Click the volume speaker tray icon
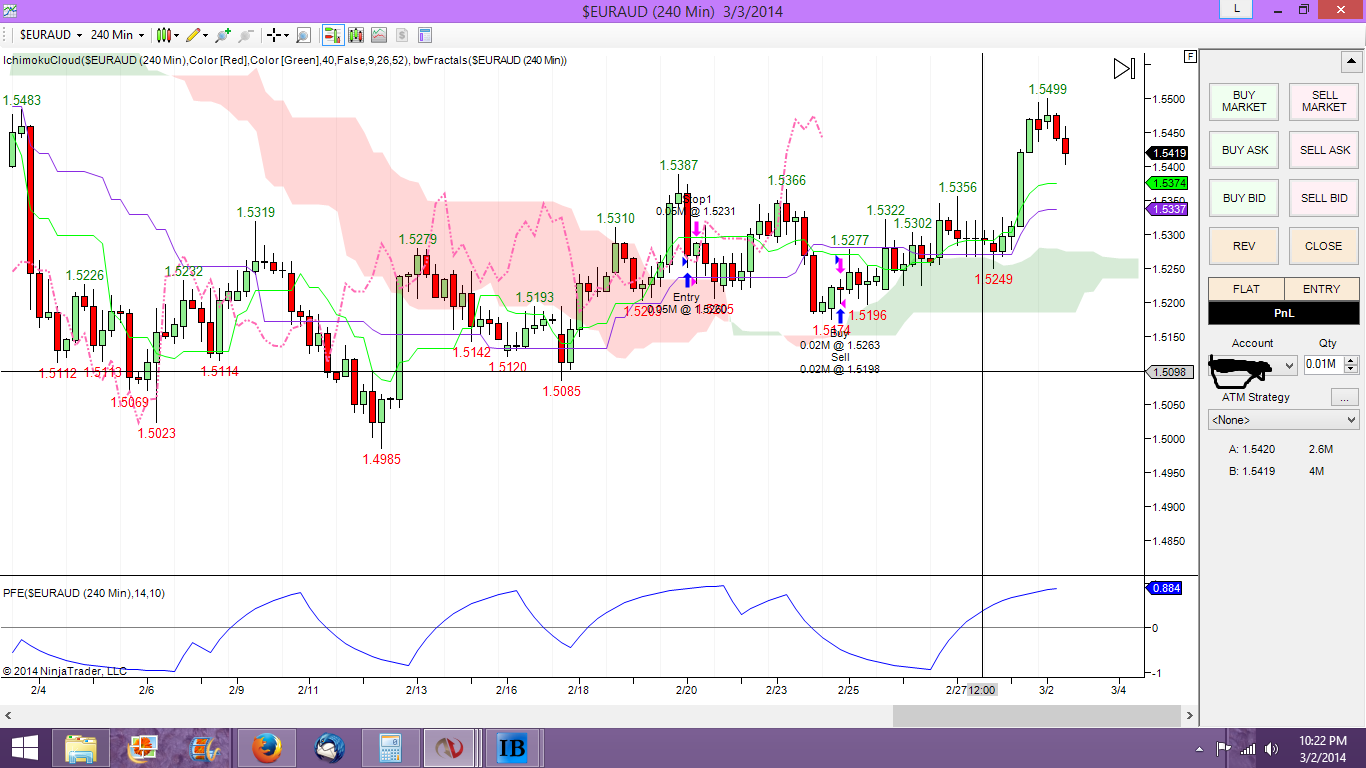The width and height of the screenshot is (1366, 768). pos(1272,748)
